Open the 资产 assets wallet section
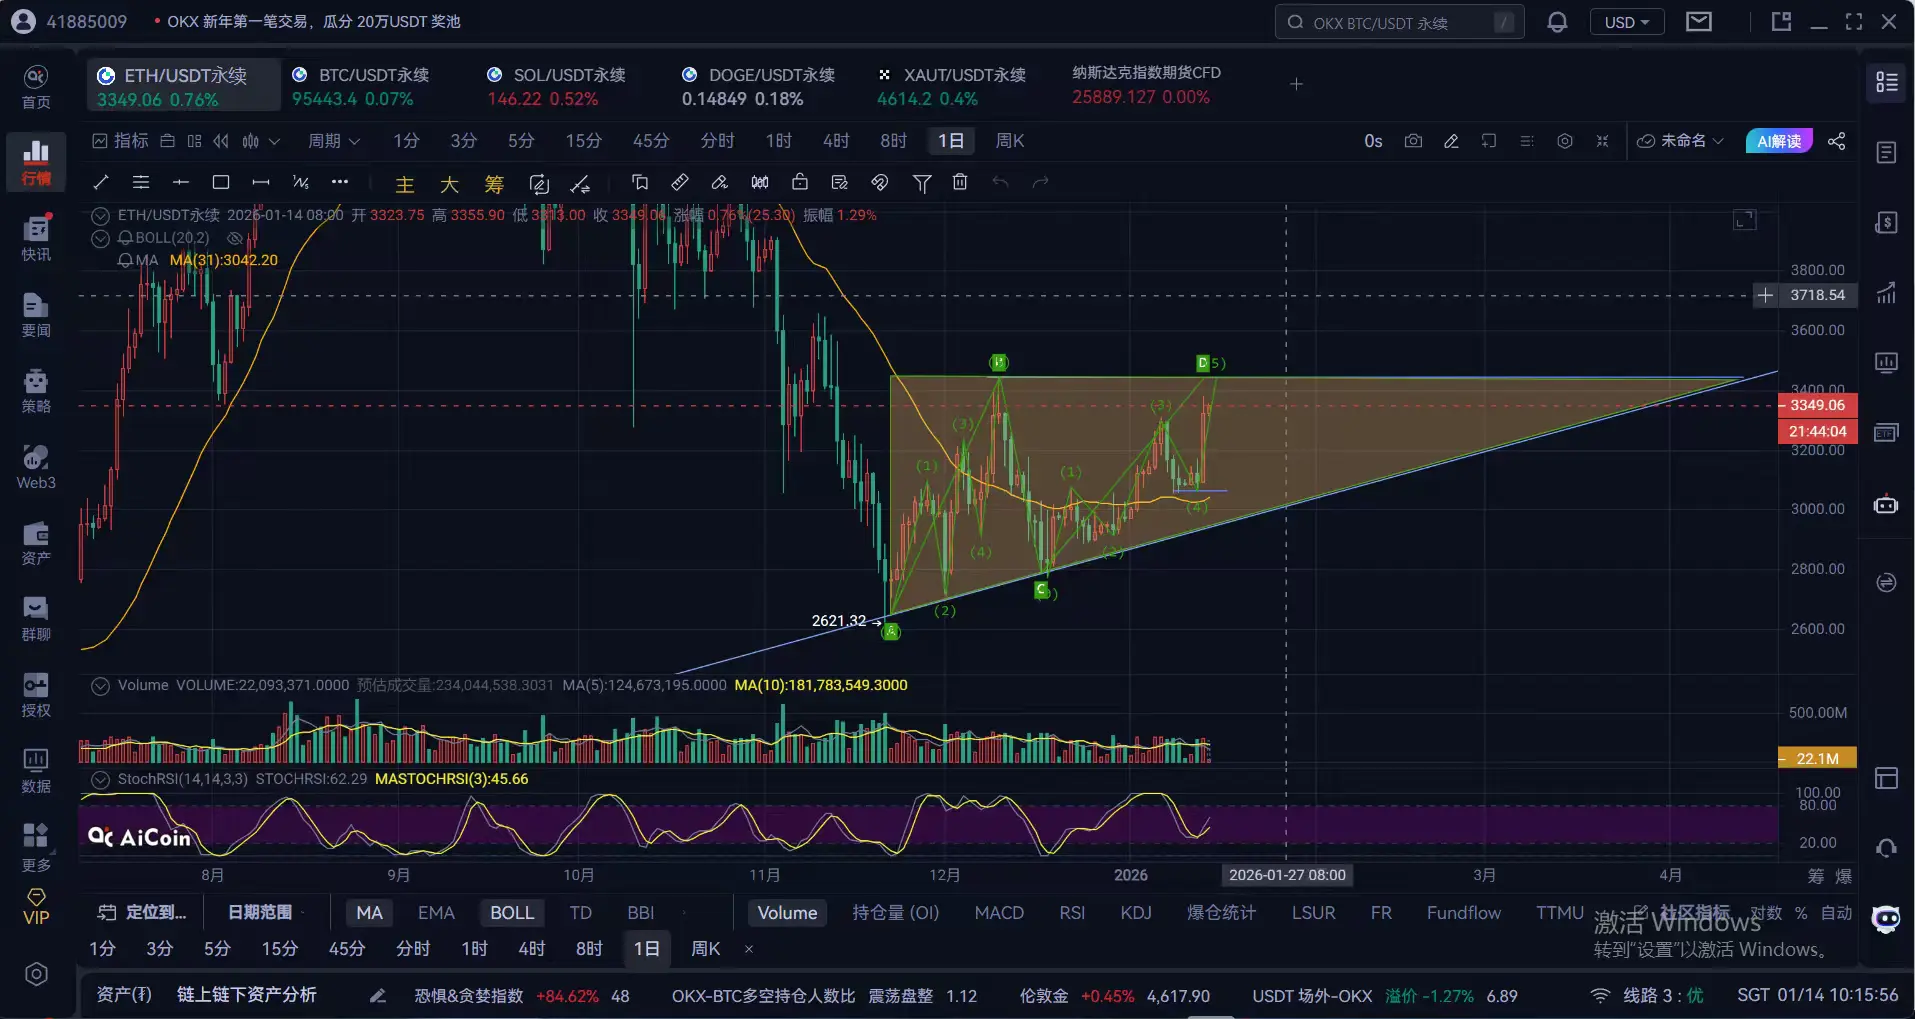Image resolution: width=1915 pixels, height=1019 pixels. 36,542
